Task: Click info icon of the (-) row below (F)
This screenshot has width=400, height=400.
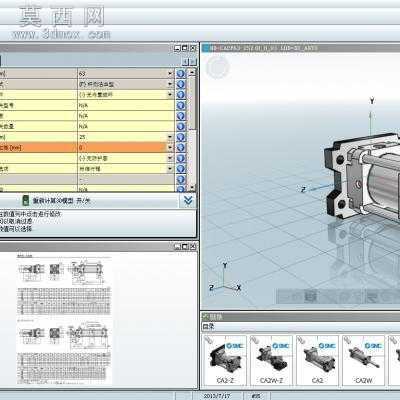Action: point(181,95)
